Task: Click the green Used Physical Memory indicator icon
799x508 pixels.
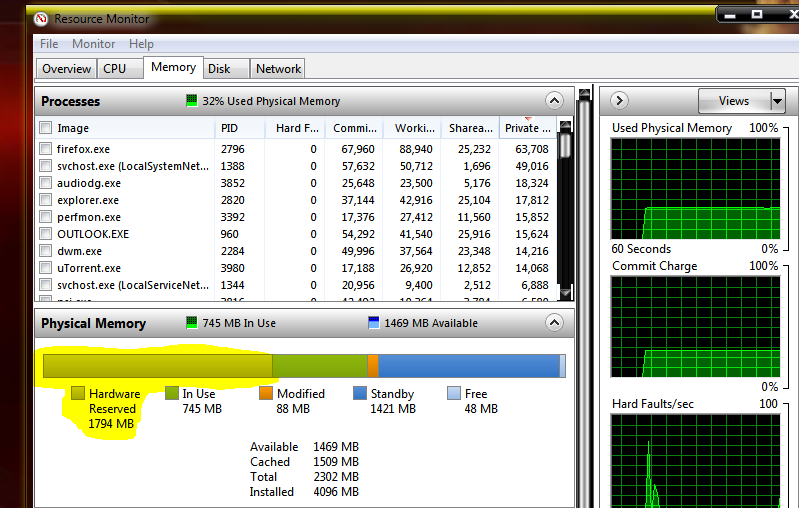Action: 192,100
